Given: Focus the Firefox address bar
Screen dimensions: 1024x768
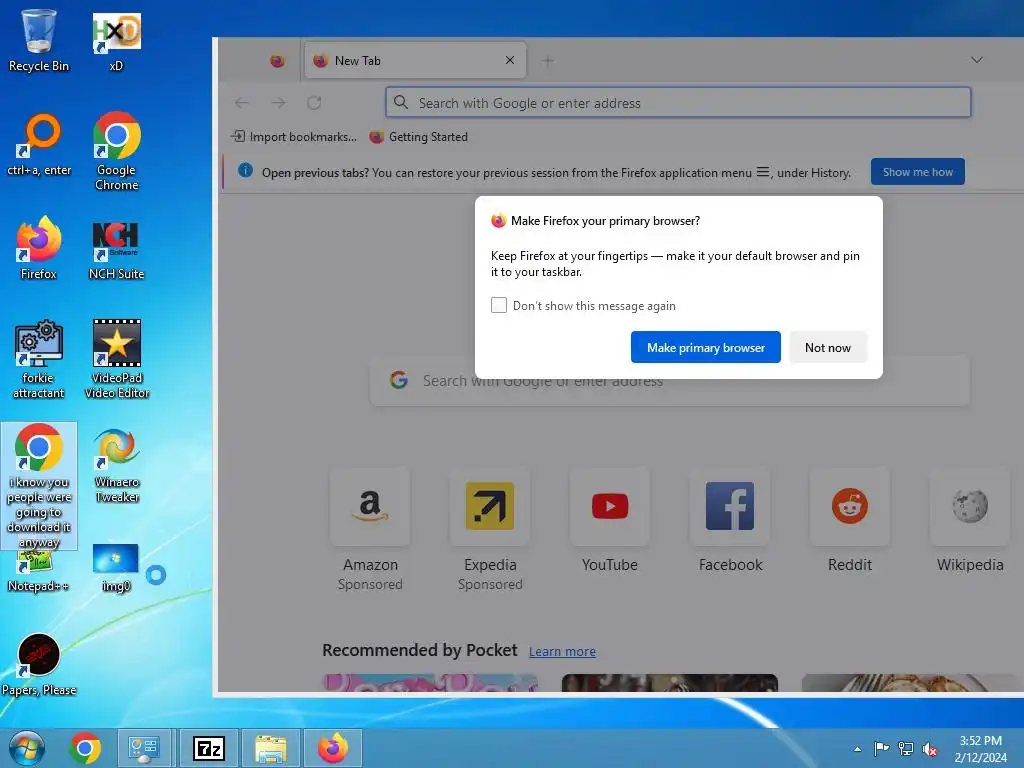Looking at the screenshot, I should pyautogui.click(x=678, y=103).
